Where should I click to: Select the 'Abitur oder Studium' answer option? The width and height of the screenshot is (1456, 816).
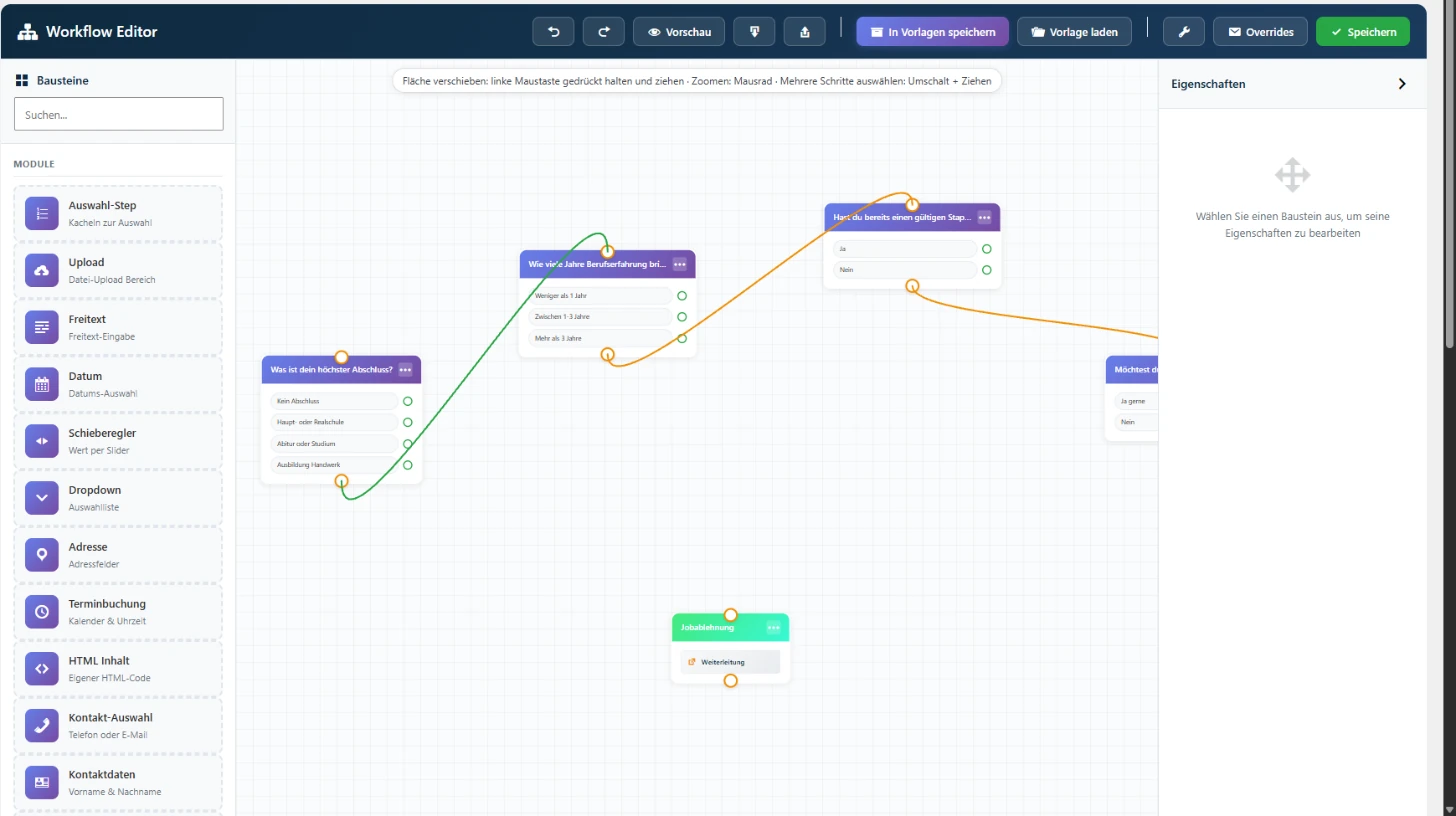pyautogui.click(x=334, y=444)
